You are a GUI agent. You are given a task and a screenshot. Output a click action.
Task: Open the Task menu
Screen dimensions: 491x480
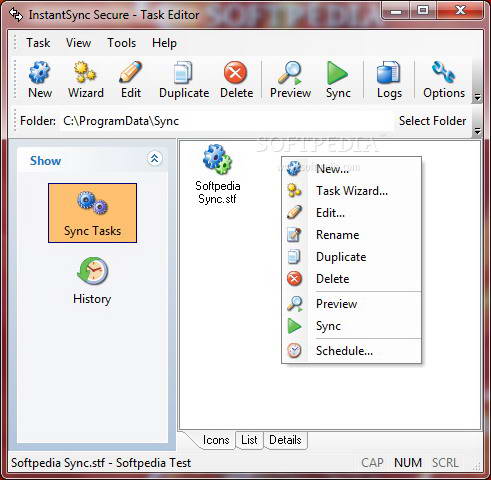(x=38, y=43)
